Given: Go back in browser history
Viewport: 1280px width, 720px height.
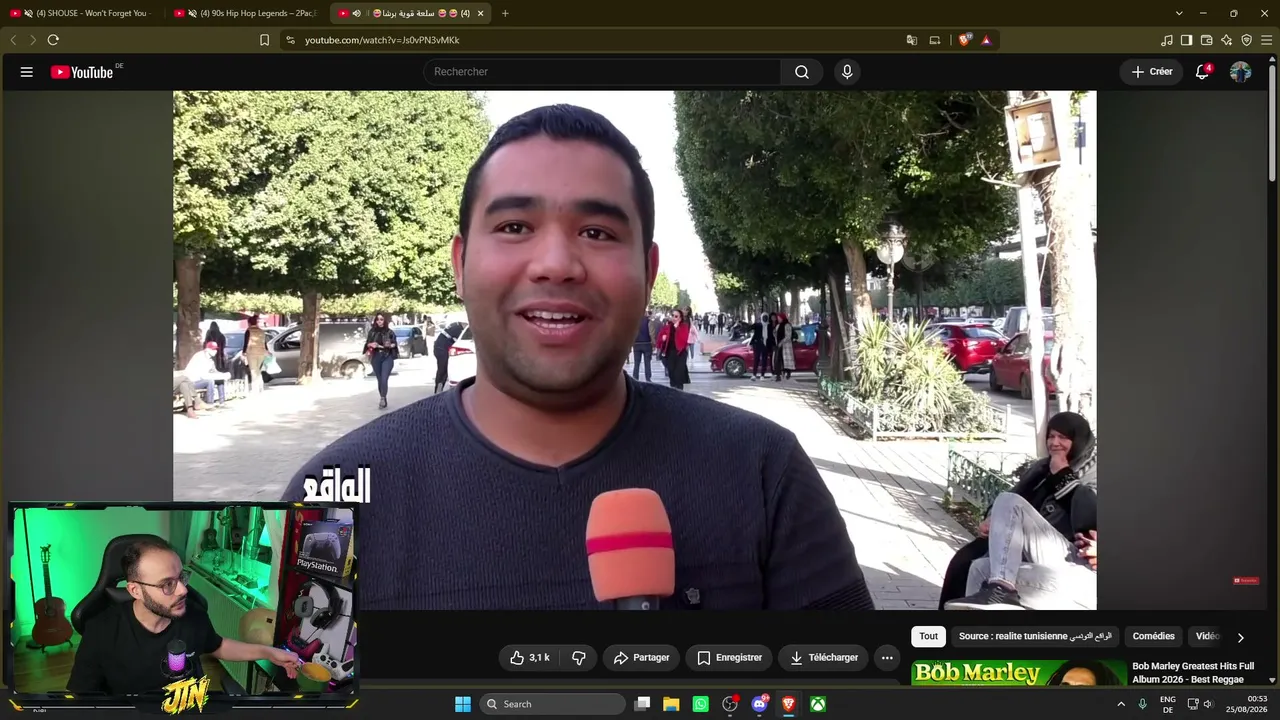Looking at the screenshot, I should (x=13, y=40).
